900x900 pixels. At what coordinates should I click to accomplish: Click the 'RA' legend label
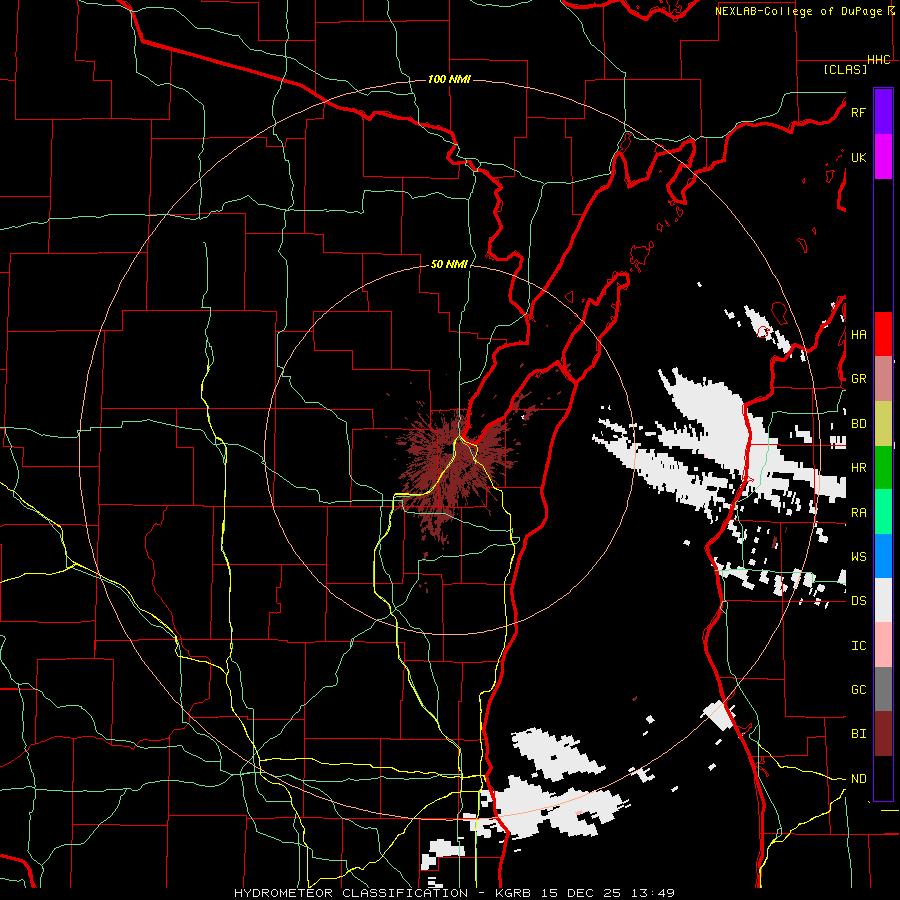pyautogui.click(x=859, y=513)
